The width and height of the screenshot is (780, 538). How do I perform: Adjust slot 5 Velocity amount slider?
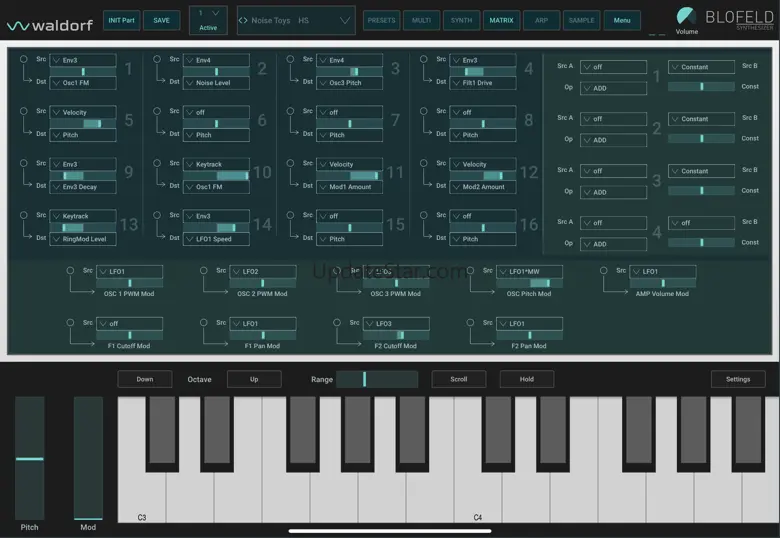(x=83, y=123)
